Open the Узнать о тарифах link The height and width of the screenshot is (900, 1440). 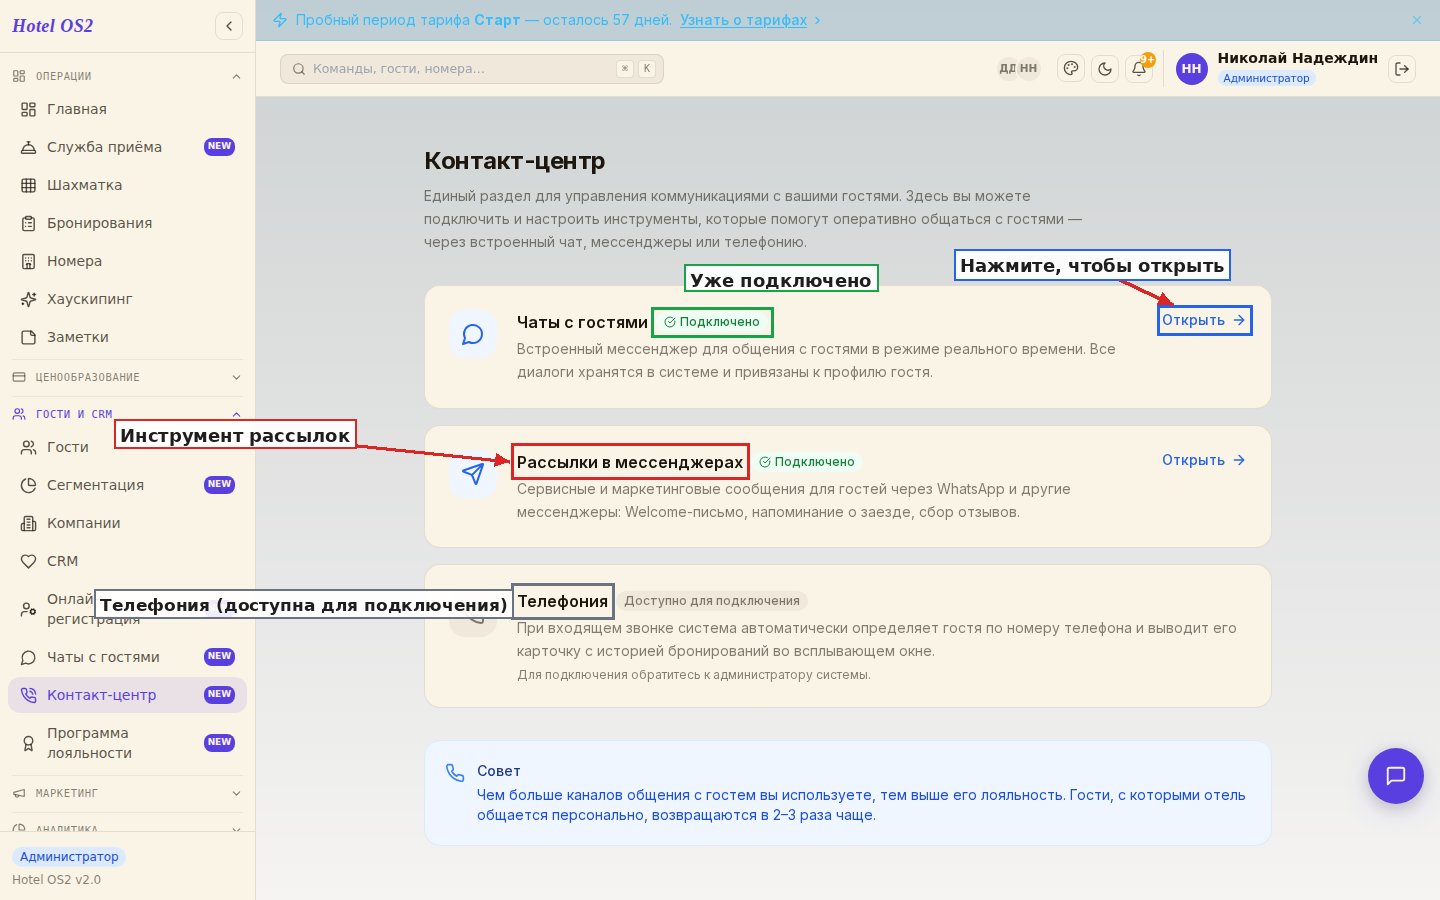[x=743, y=20]
